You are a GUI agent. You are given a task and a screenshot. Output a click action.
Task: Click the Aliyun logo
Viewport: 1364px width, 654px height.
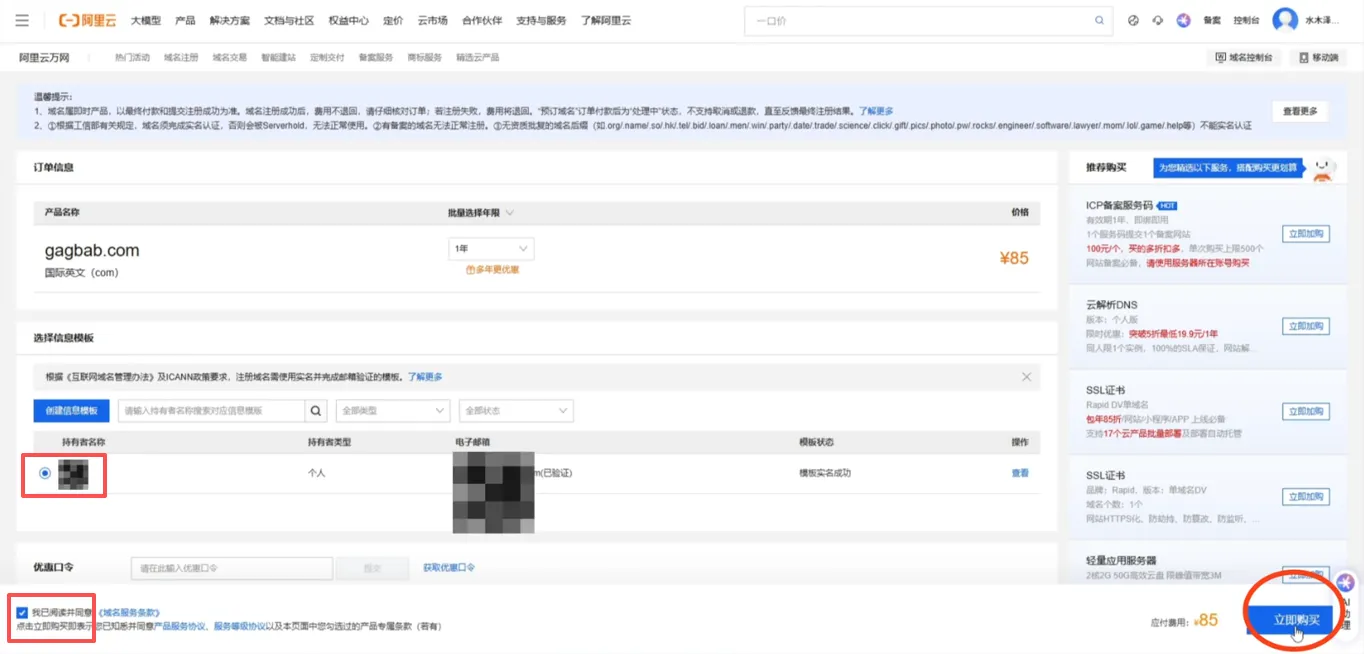[88, 20]
